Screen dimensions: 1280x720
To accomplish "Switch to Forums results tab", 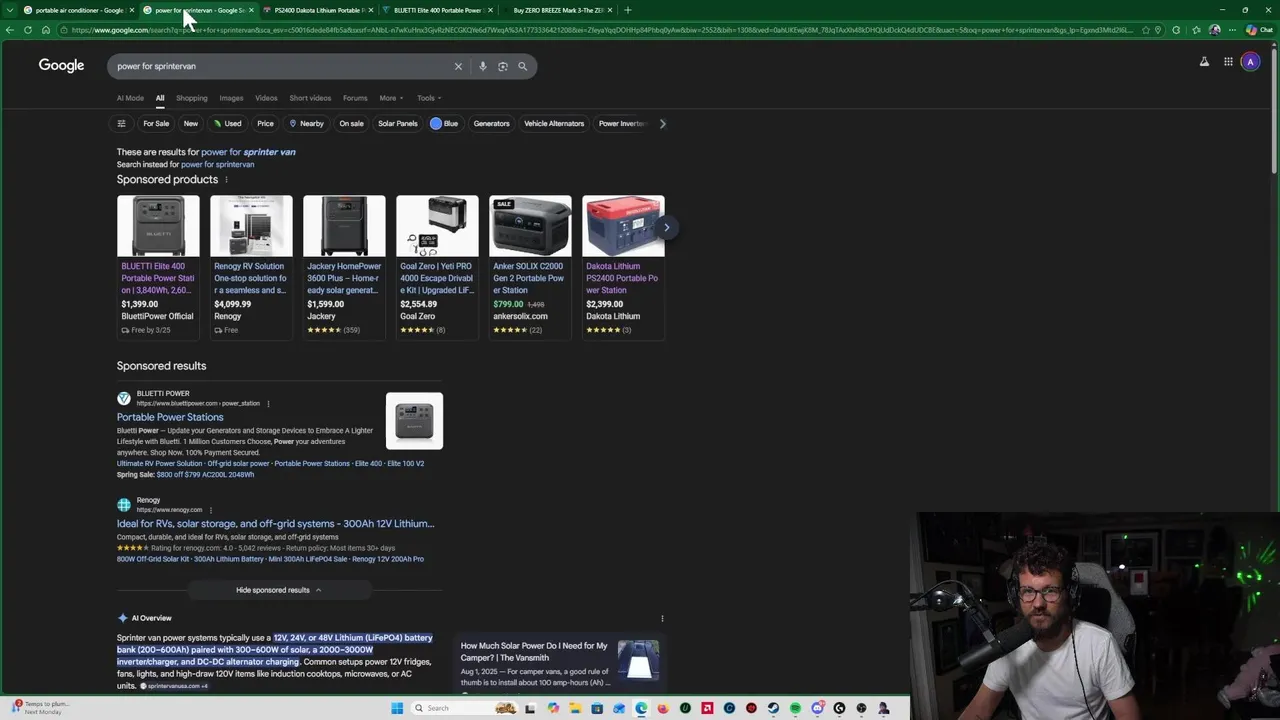I will 355,98.
